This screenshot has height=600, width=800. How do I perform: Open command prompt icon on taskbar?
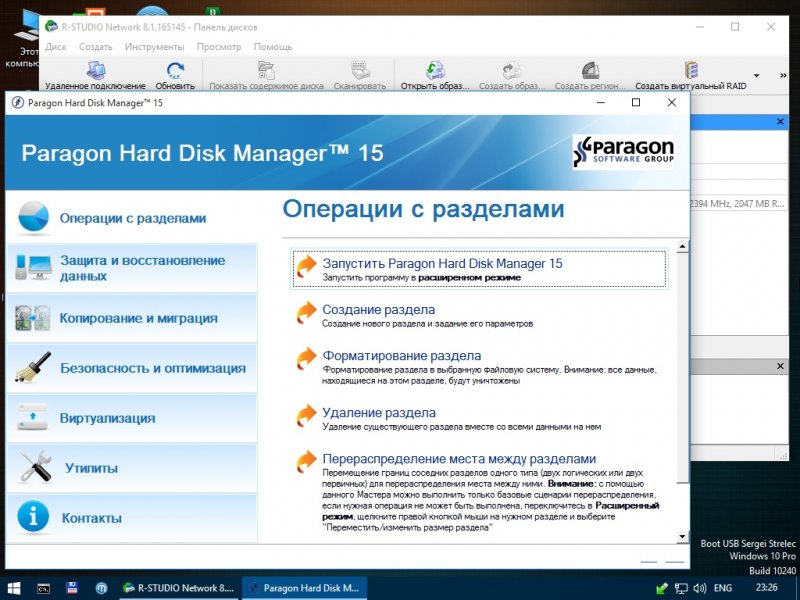[43, 588]
